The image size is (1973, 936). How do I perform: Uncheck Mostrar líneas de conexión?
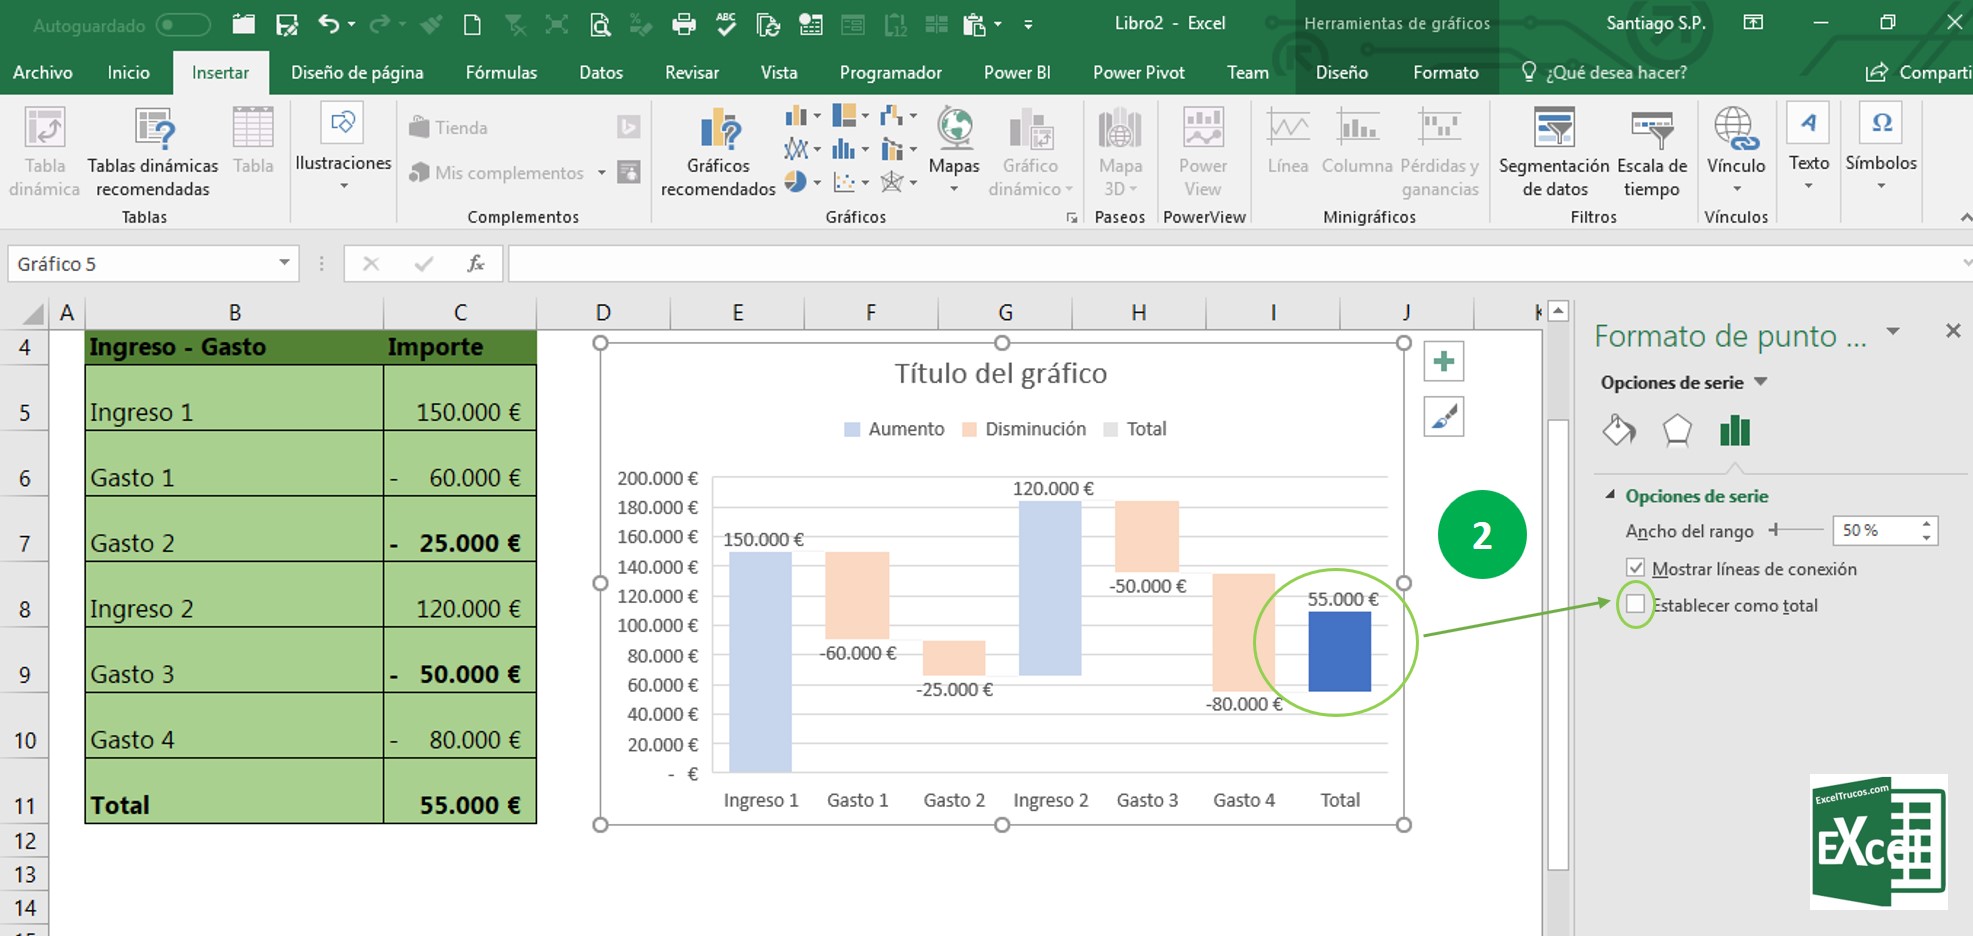coord(1636,568)
